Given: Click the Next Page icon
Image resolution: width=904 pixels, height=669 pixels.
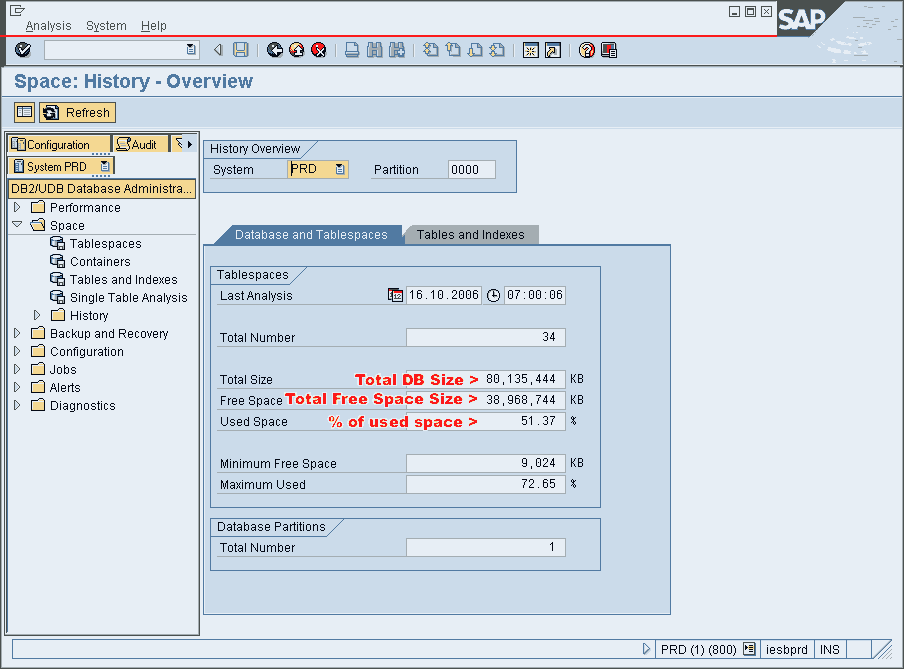Looking at the screenshot, I should click(x=475, y=50).
